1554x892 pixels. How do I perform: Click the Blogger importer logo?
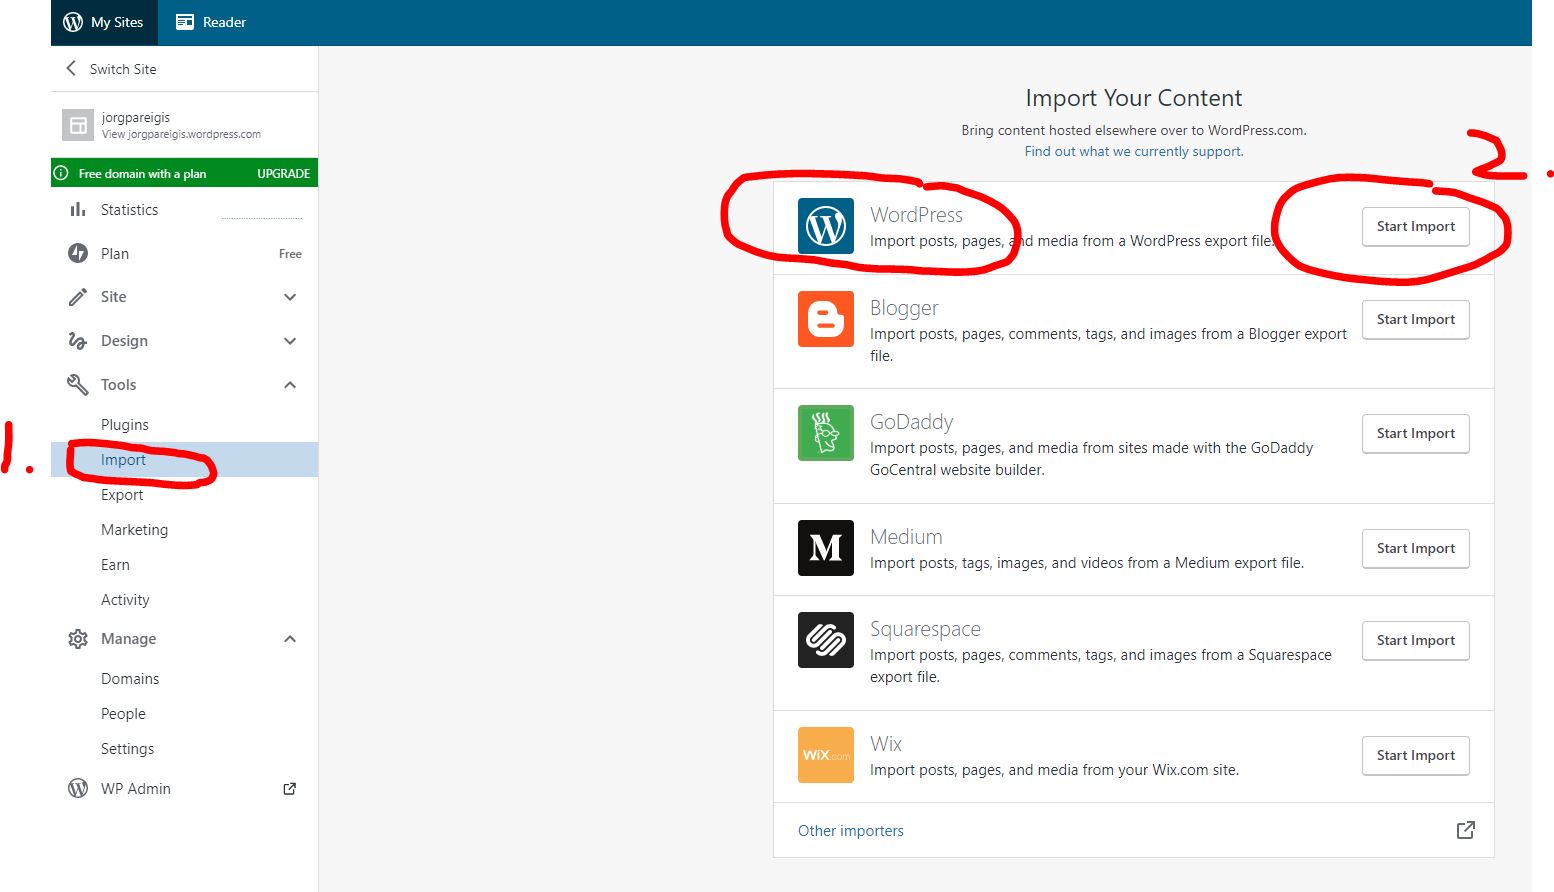826,319
